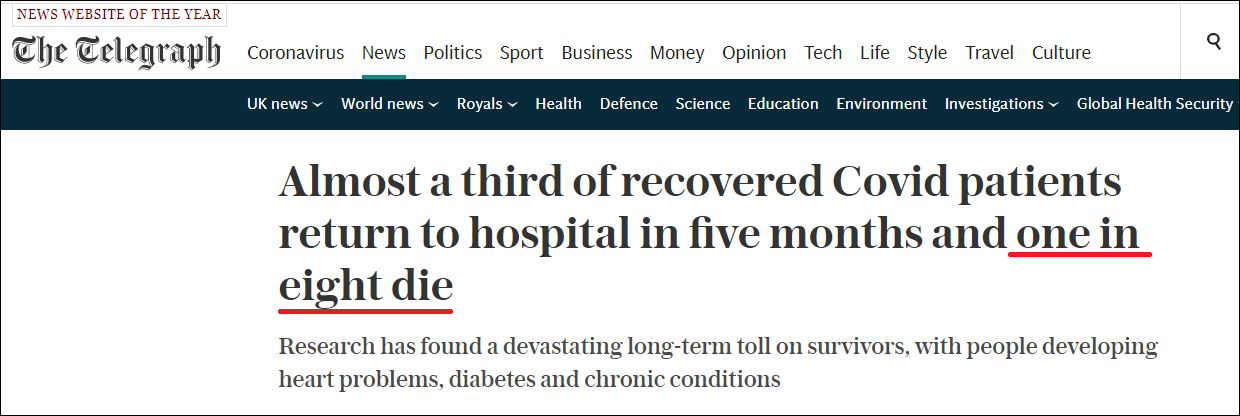Open the Investigations submenu
Image resolution: width=1240 pixels, height=416 pixels.
coord(1001,104)
